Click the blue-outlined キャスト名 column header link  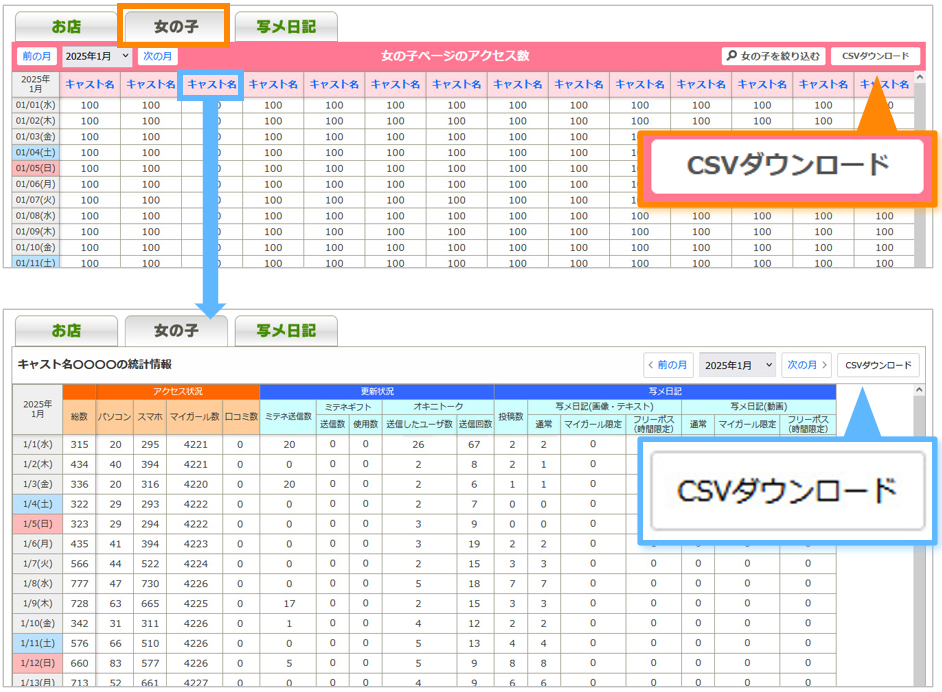(211, 85)
